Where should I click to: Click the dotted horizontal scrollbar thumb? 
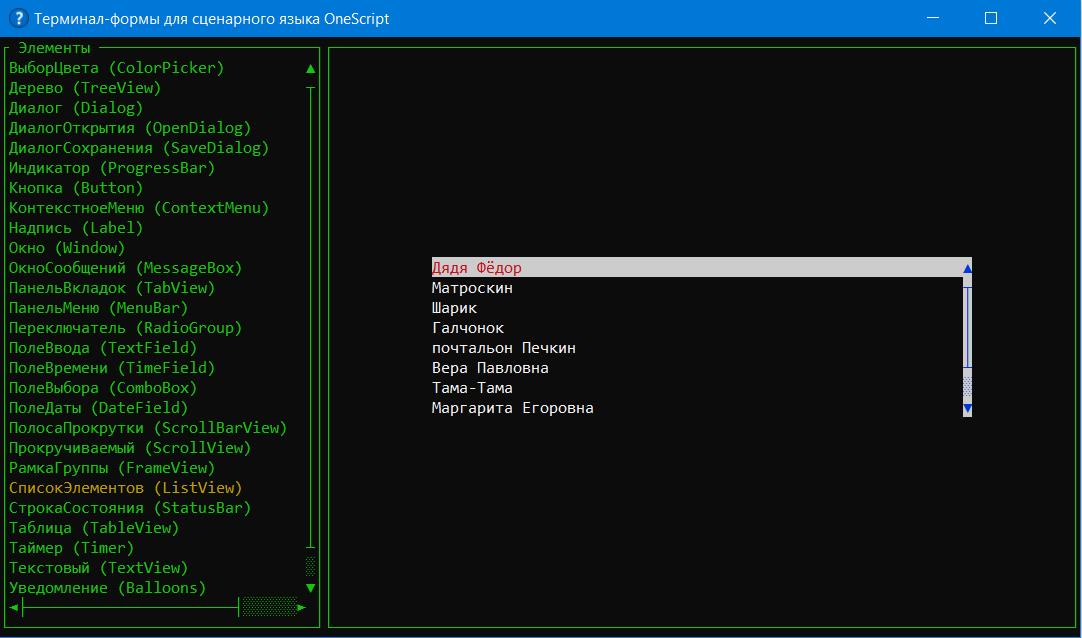point(269,608)
